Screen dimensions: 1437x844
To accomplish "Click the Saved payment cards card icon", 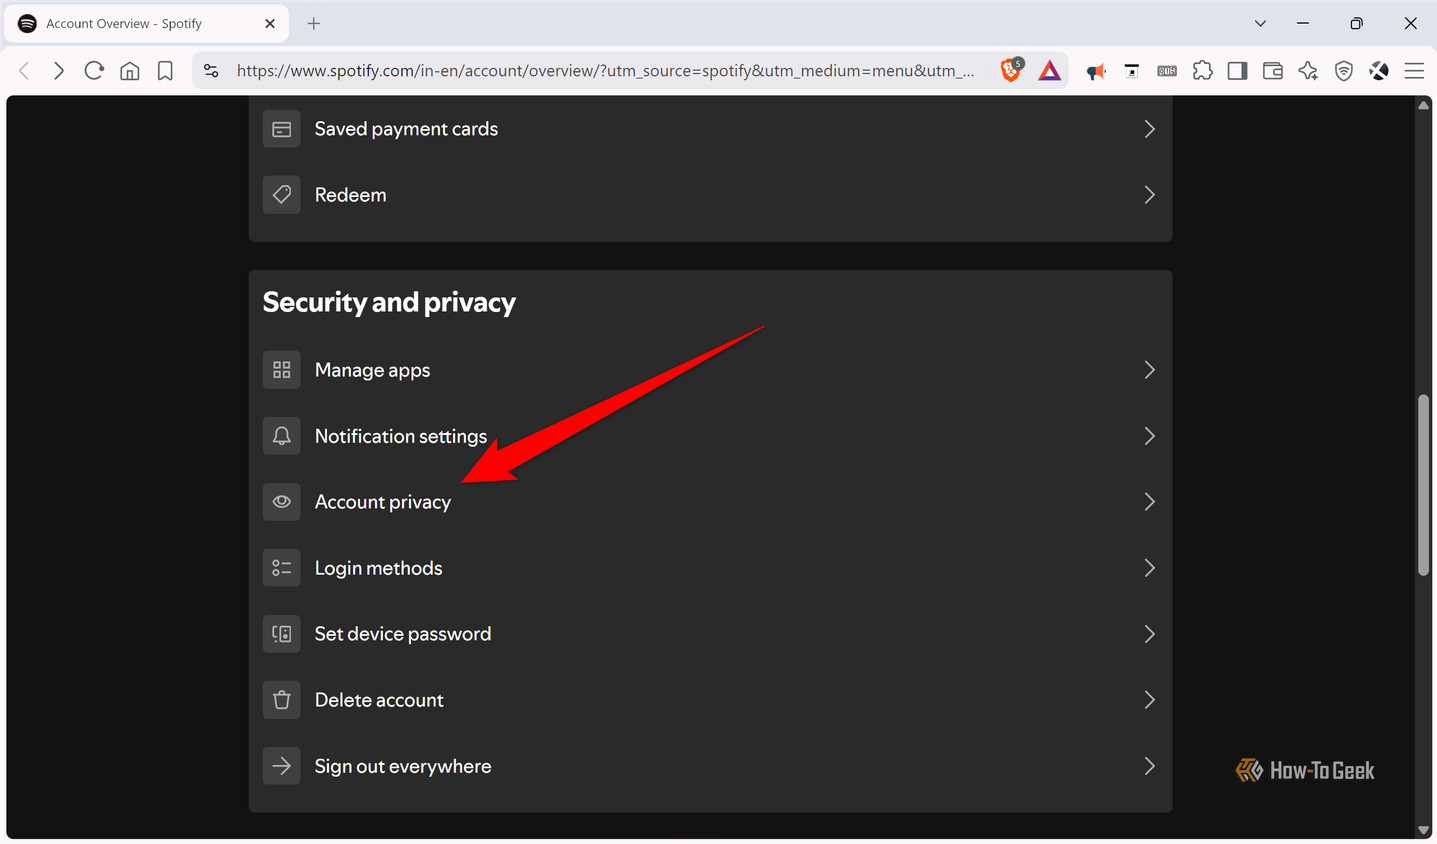I will coord(282,129).
